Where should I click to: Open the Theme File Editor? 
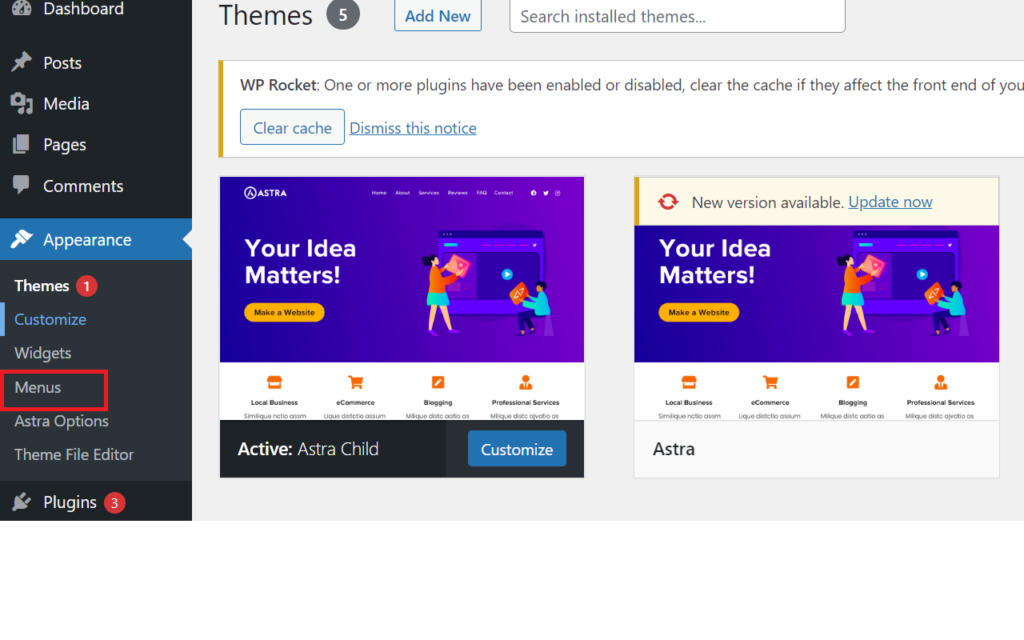74,454
